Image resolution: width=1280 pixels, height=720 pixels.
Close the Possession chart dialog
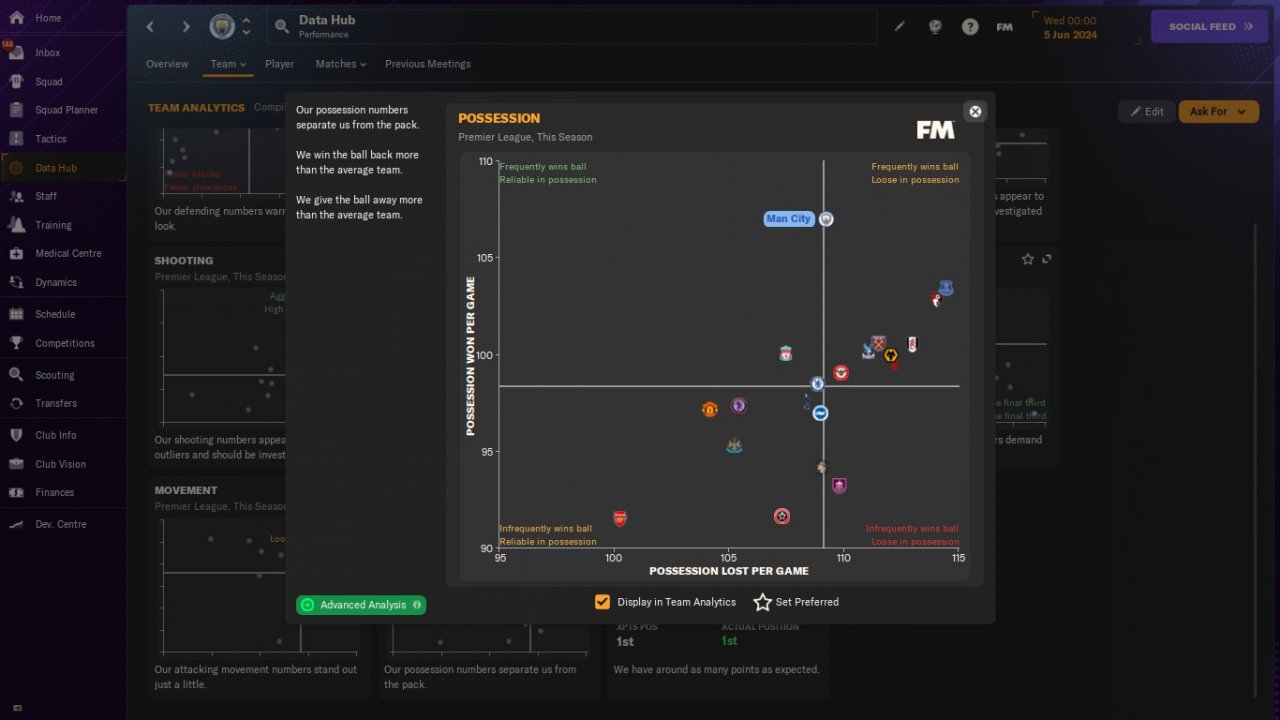pos(975,111)
